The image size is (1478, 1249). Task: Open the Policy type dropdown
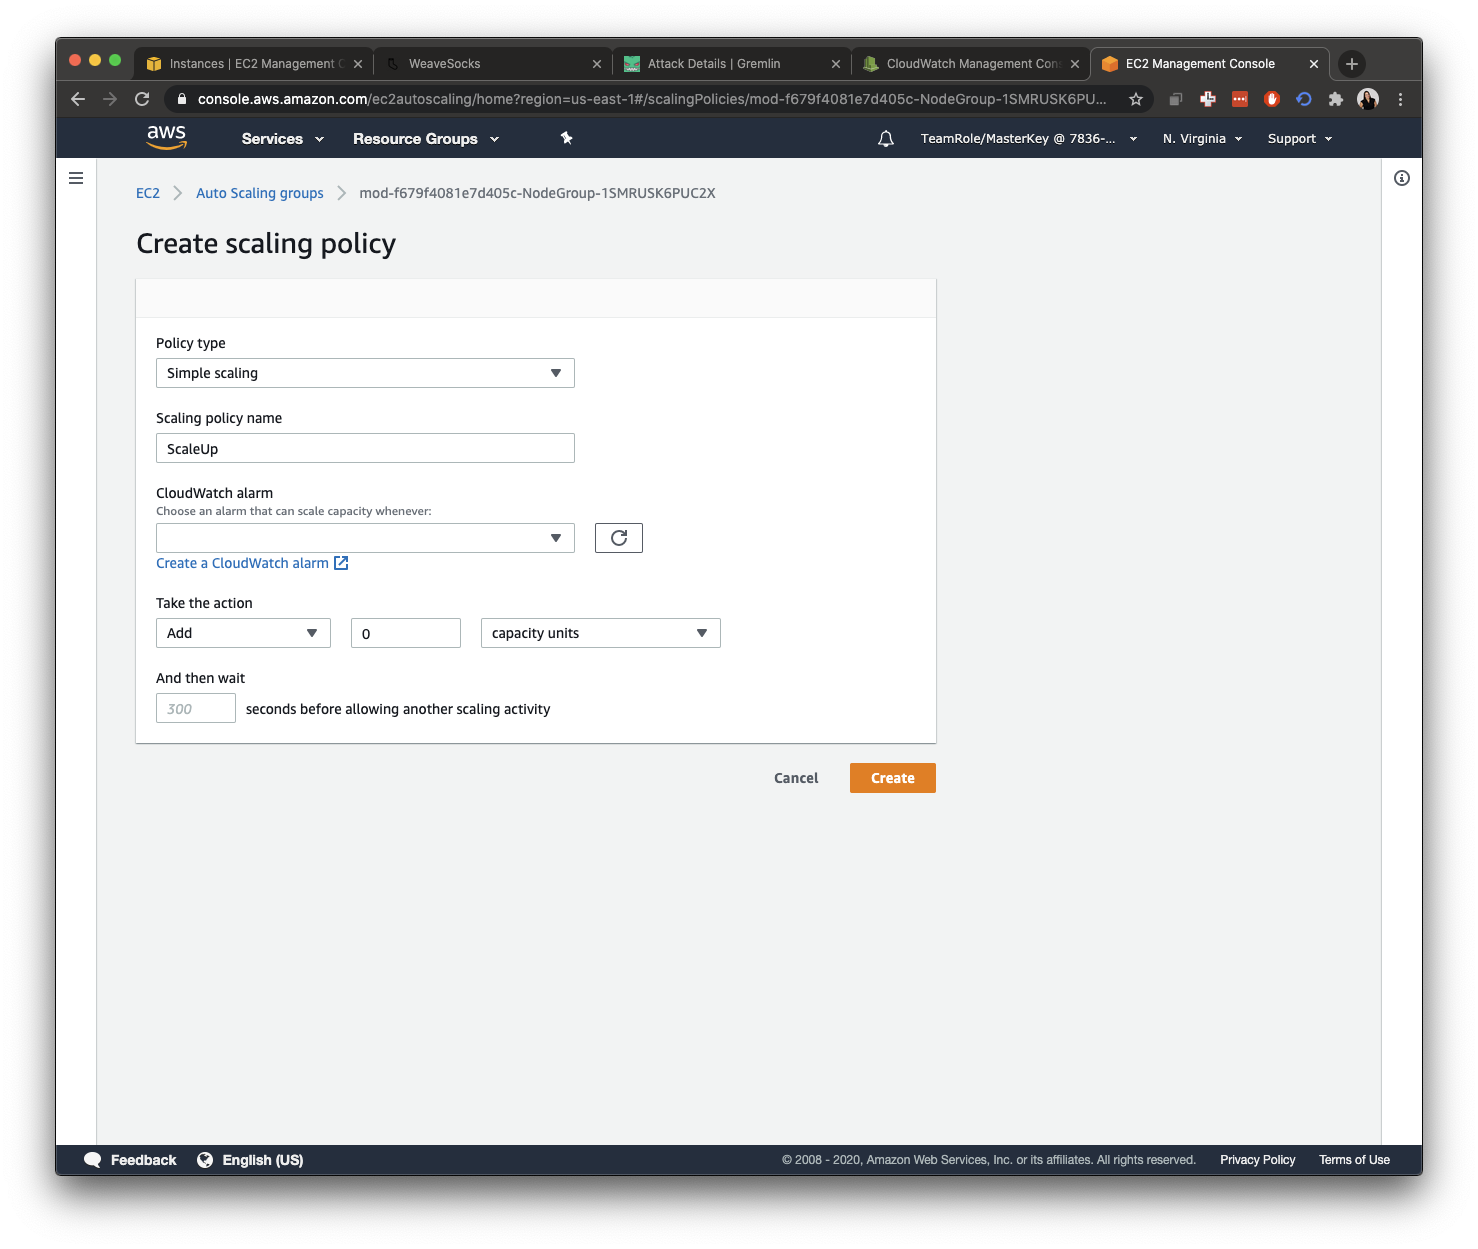(365, 373)
